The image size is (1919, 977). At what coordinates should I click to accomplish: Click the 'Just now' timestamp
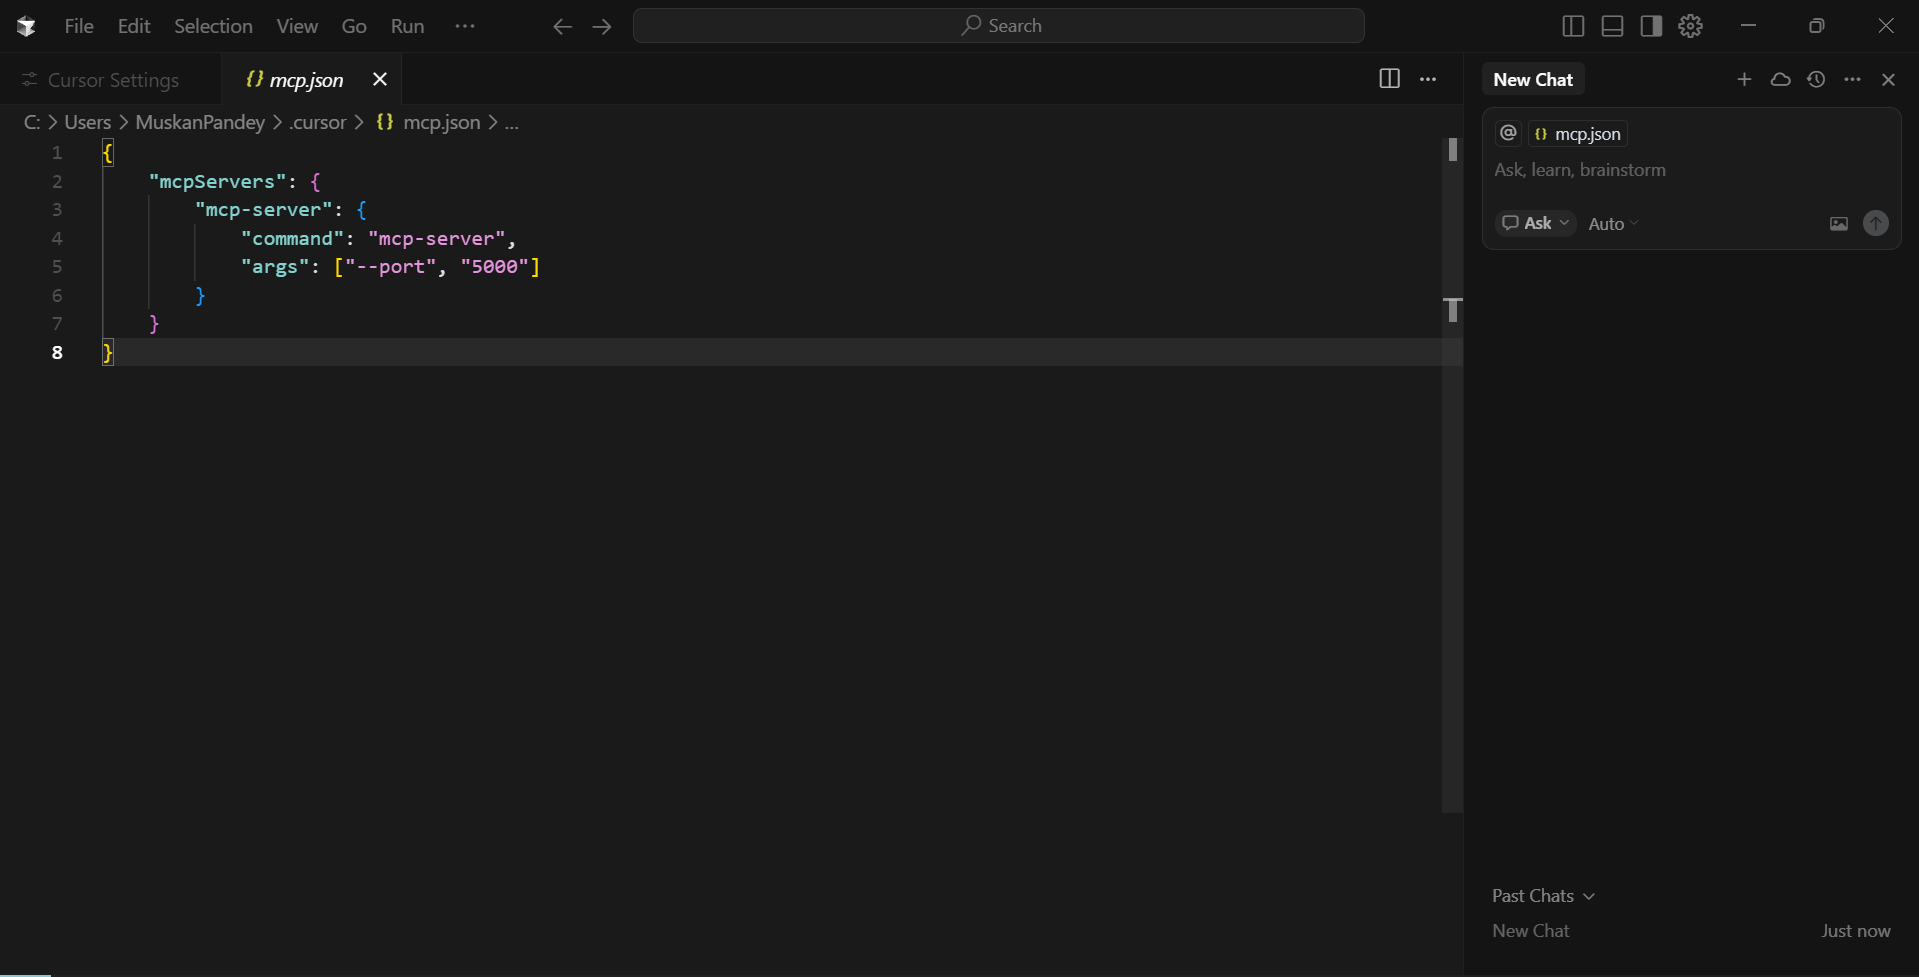click(x=1856, y=931)
